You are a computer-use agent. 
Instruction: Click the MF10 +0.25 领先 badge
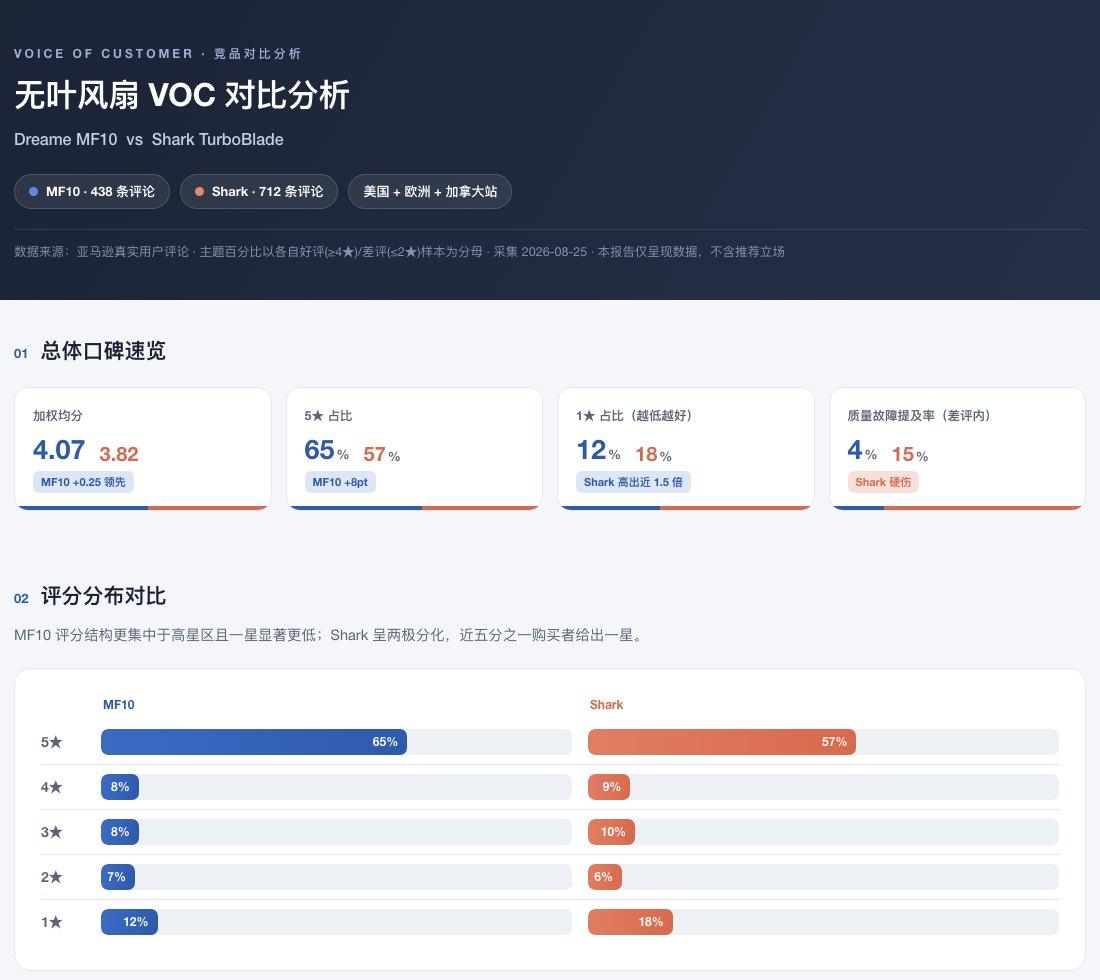pyautogui.click(x=83, y=482)
